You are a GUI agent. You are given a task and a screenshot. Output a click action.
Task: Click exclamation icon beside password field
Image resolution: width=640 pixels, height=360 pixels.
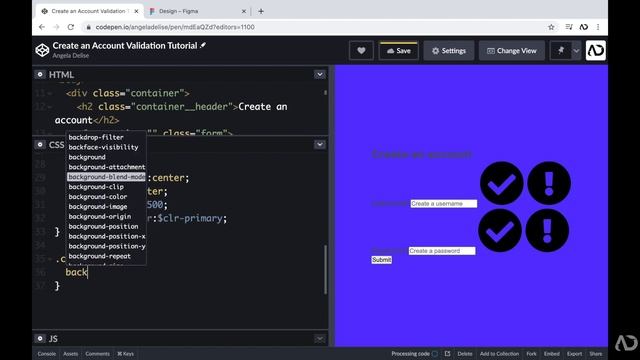coord(547,231)
